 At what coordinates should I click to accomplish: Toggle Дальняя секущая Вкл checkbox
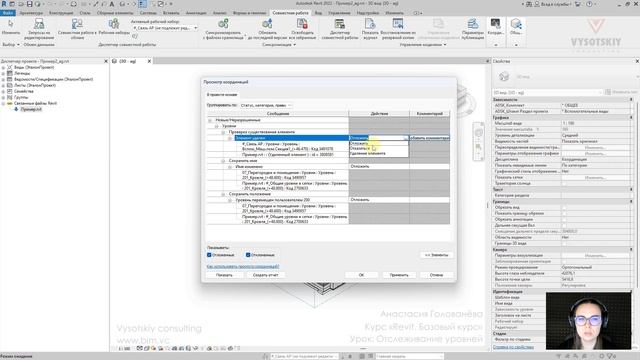click(564, 225)
